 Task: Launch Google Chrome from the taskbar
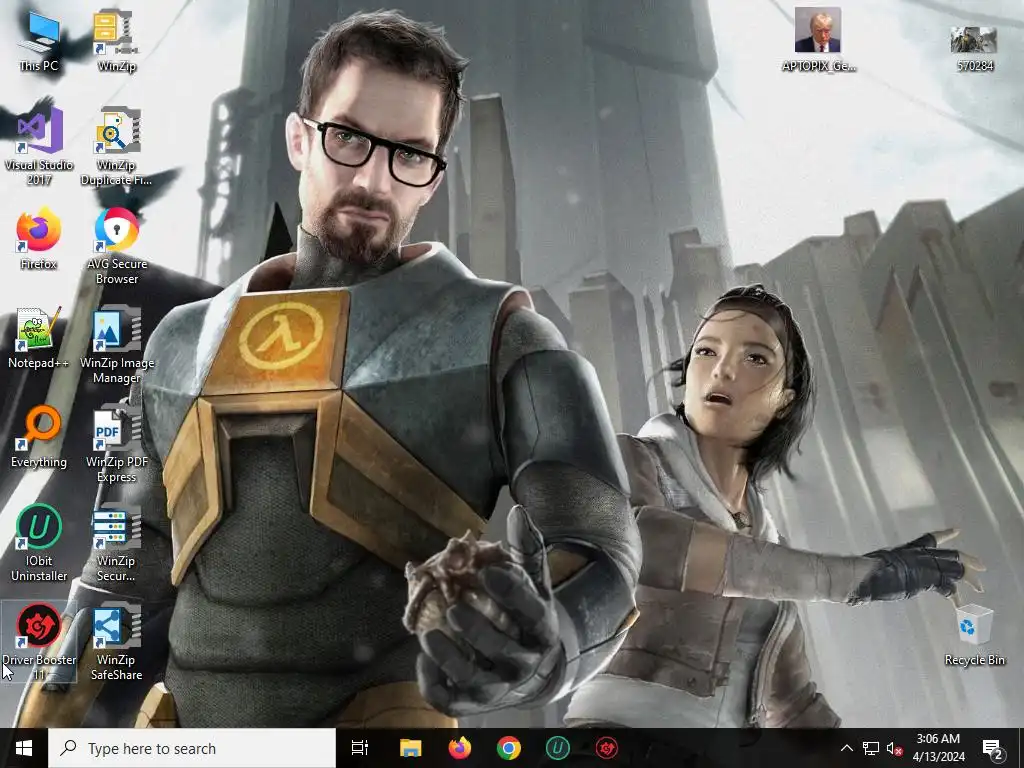pyautogui.click(x=509, y=748)
